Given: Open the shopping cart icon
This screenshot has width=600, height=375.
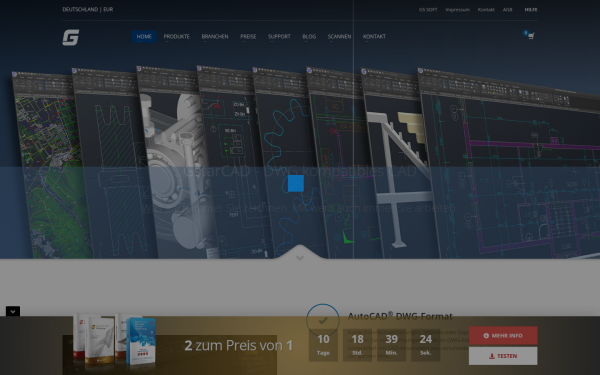Looking at the screenshot, I should 530,36.
